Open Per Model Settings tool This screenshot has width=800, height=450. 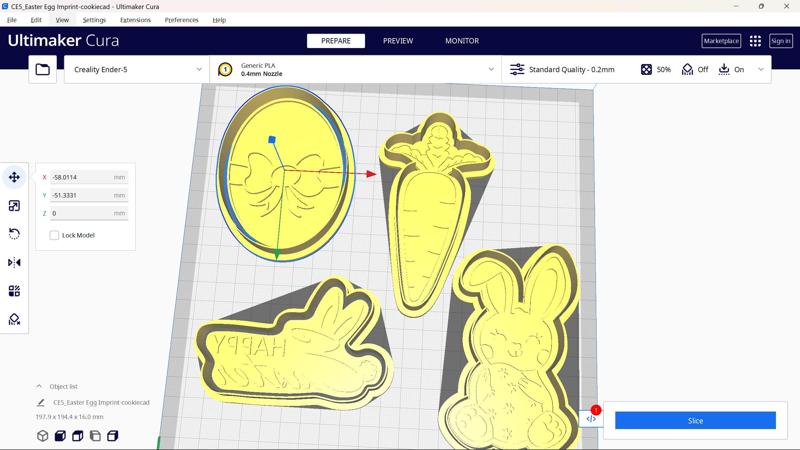click(x=14, y=291)
